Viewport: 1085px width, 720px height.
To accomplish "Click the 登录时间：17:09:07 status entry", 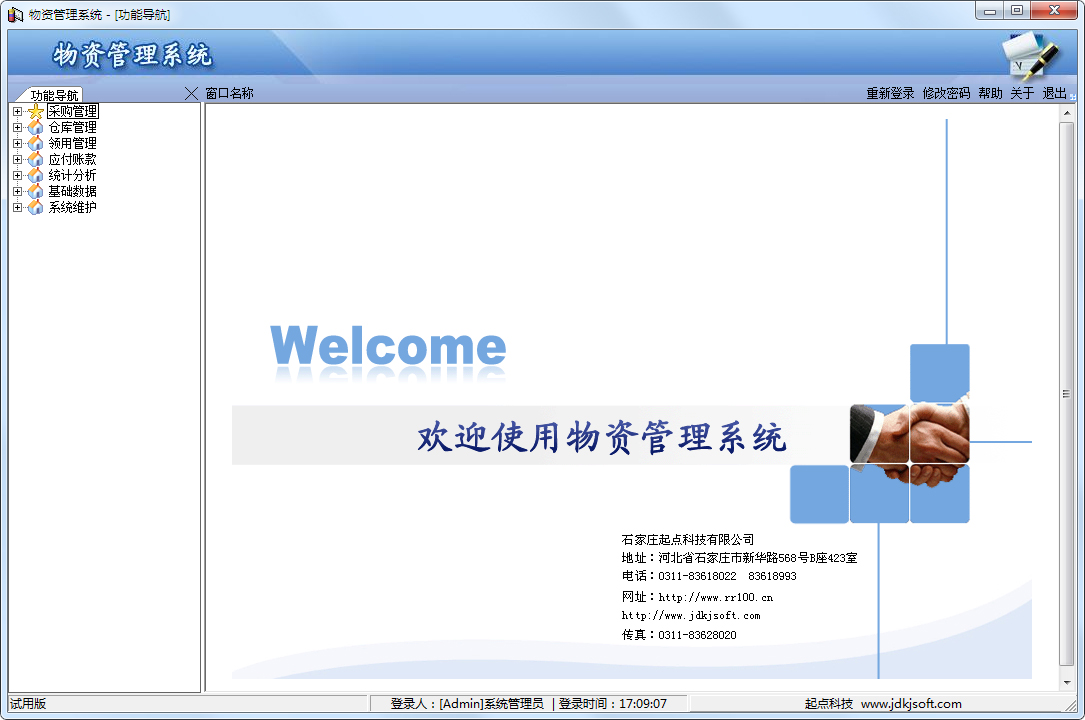I will 612,703.
